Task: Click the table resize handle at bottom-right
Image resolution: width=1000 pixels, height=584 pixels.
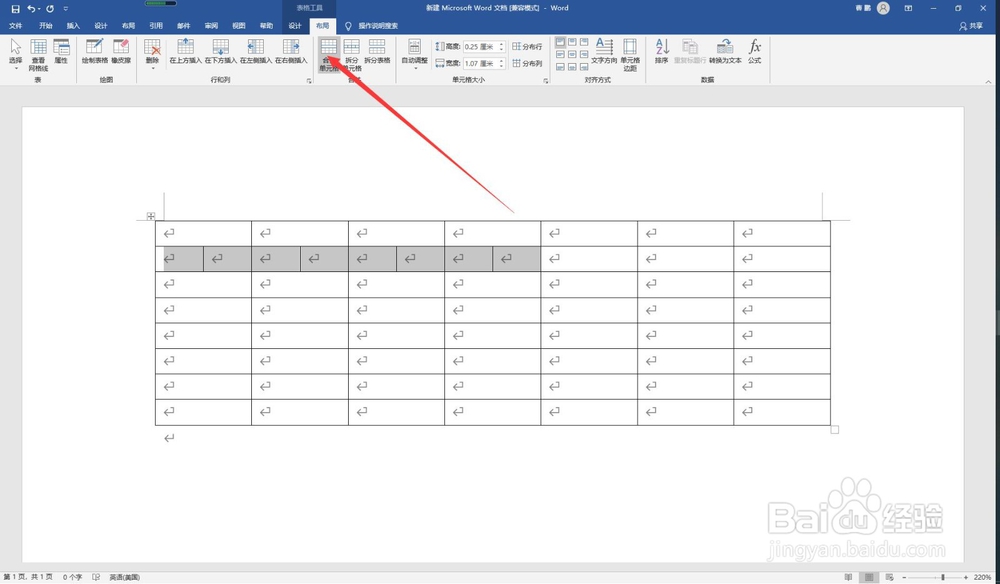Action: [x=835, y=430]
